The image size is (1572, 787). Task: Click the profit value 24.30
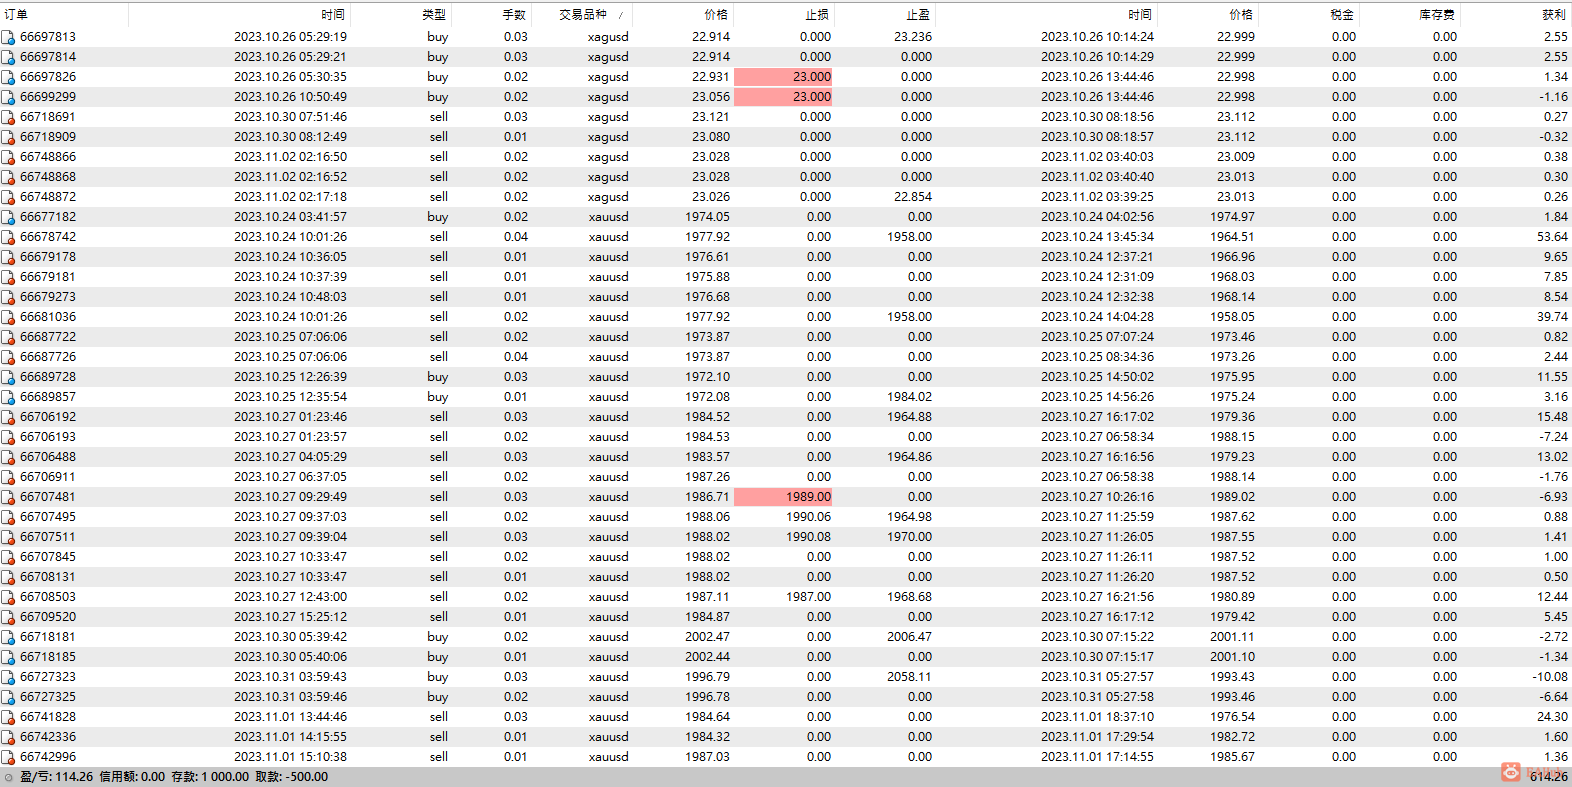pos(1552,717)
